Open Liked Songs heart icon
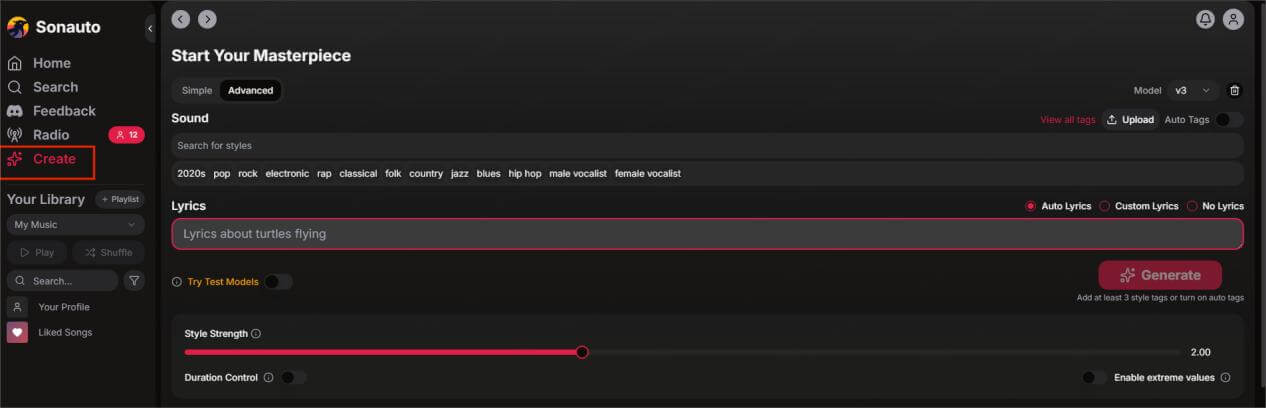The width and height of the screenshot is (1266, 408). point(17,332)
